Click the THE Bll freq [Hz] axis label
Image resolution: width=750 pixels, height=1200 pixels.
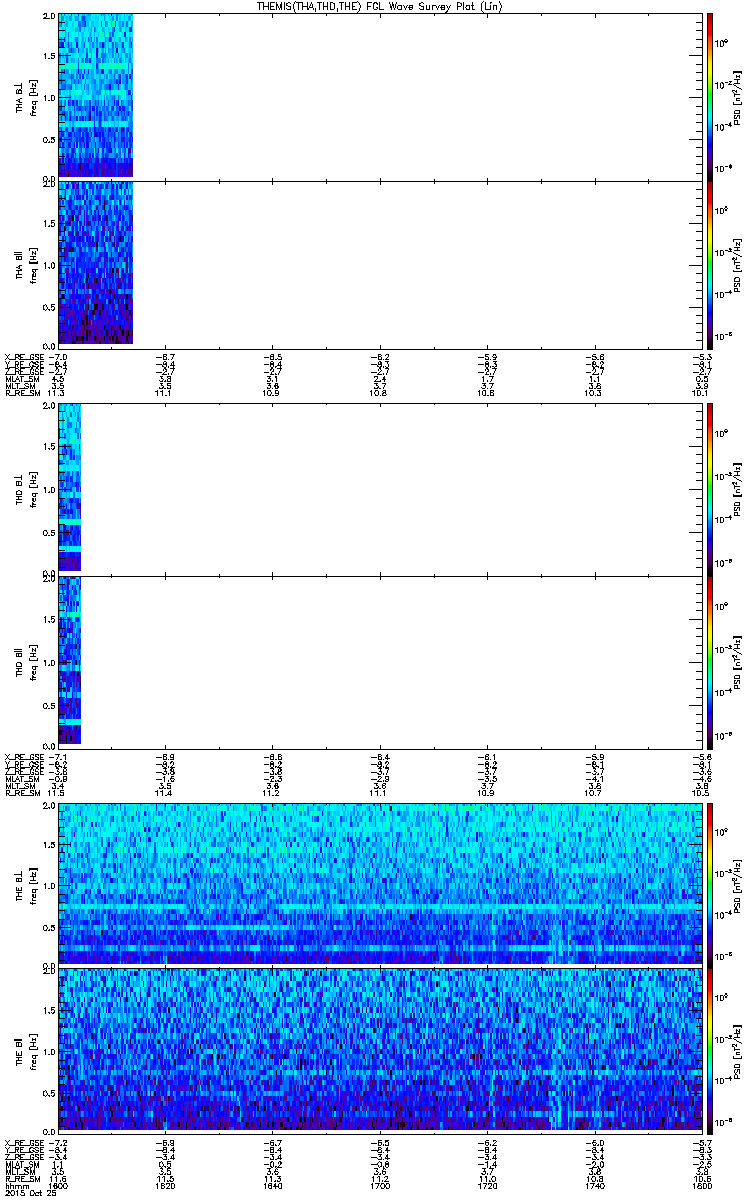tap(34, 1050)
